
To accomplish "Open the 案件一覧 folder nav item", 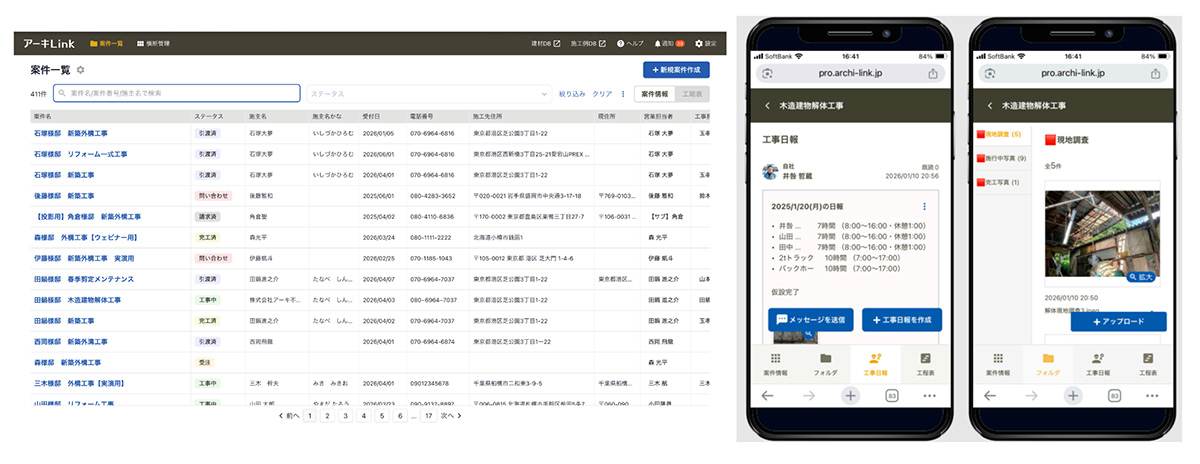I will pyautogui.click(x=106, y=44).
